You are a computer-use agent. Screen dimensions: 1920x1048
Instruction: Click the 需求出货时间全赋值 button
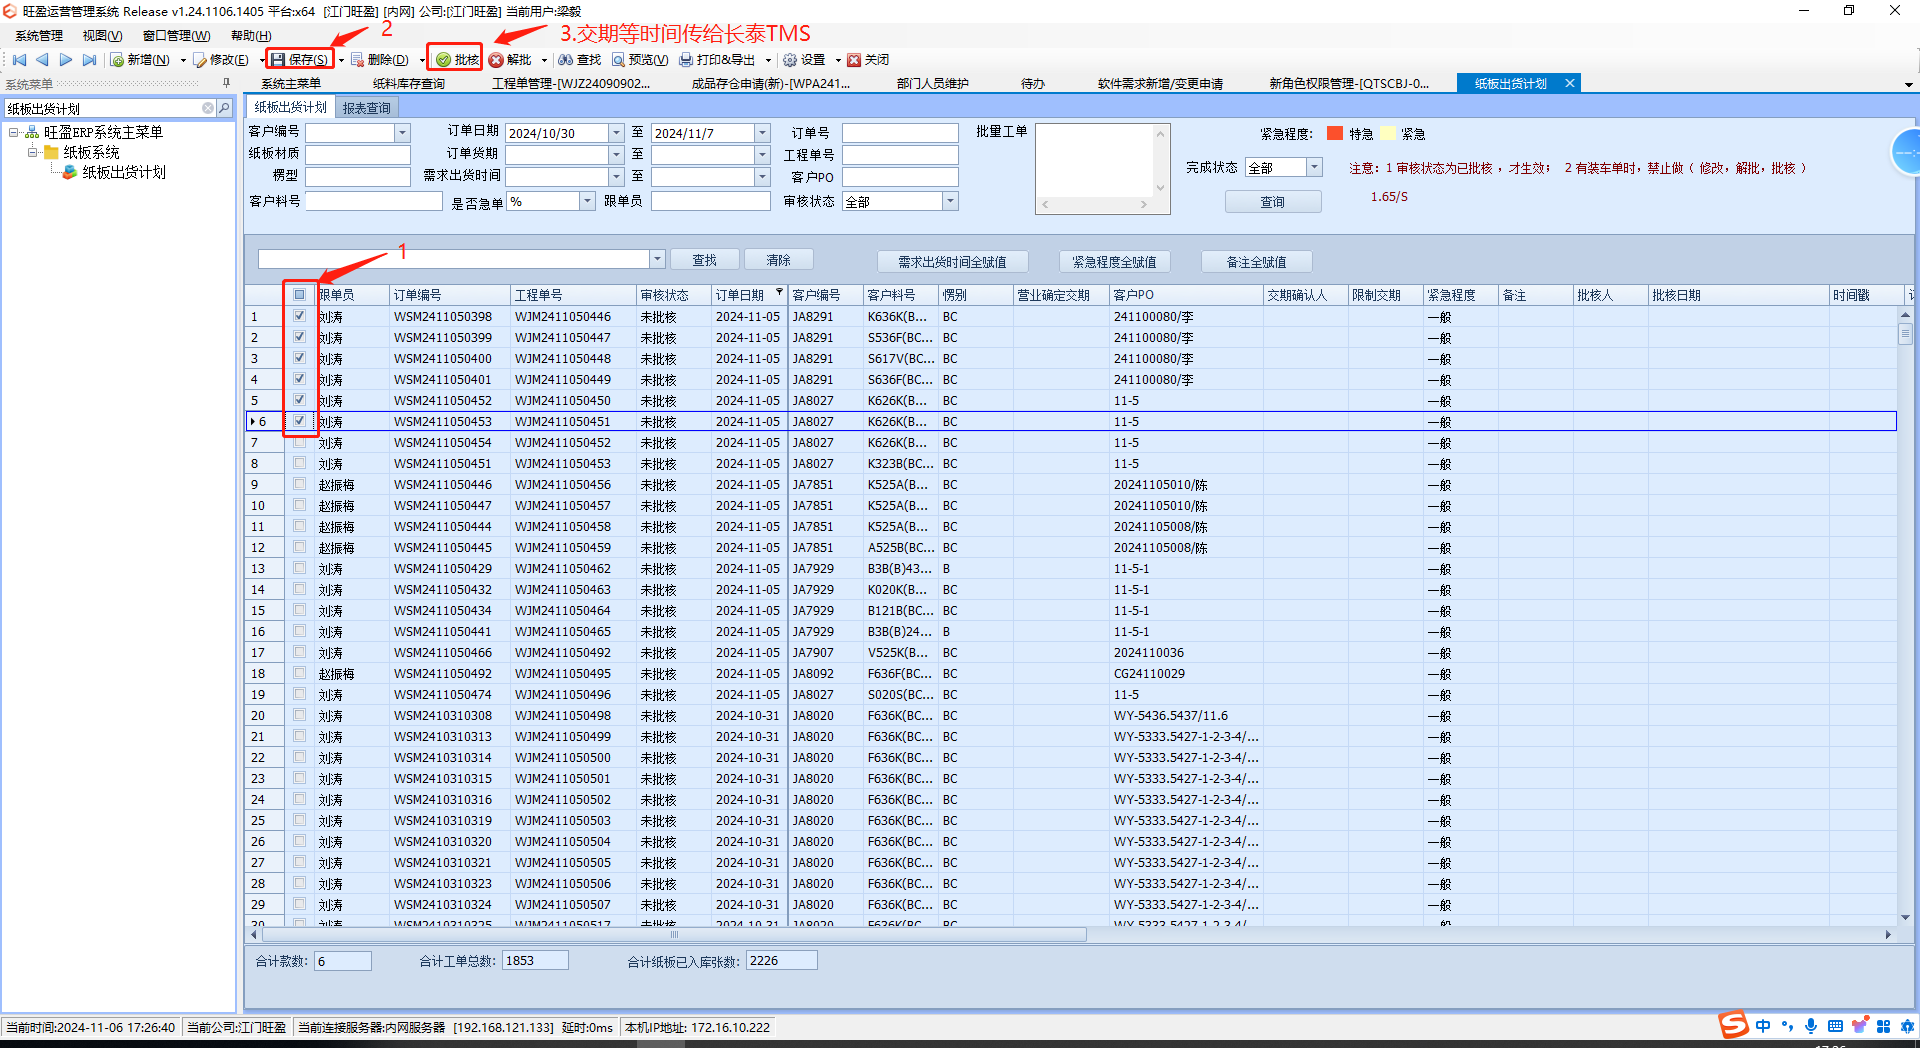coord(952,262)
